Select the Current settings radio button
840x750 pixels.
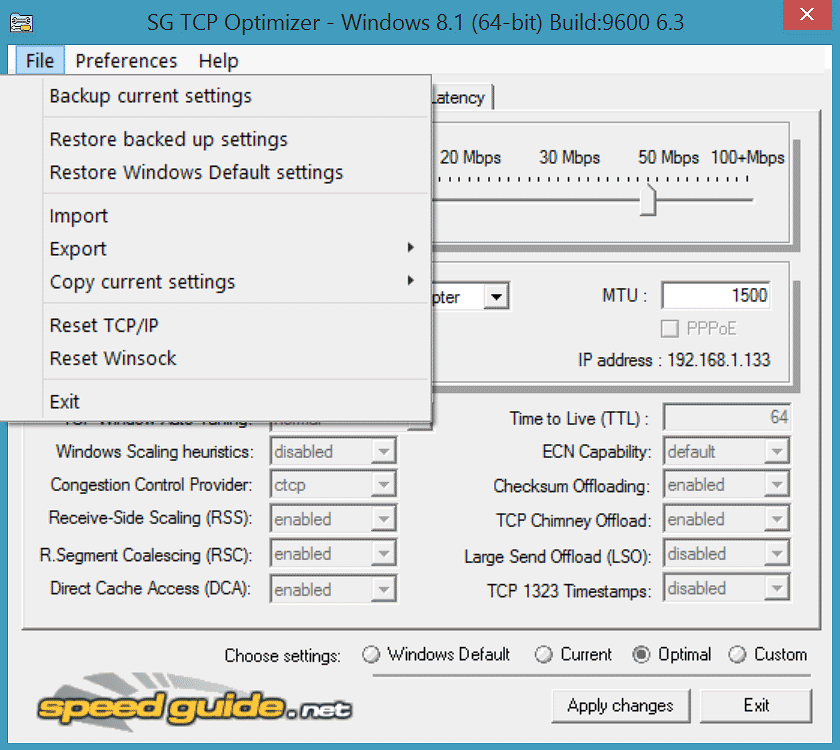pos(543,655)
